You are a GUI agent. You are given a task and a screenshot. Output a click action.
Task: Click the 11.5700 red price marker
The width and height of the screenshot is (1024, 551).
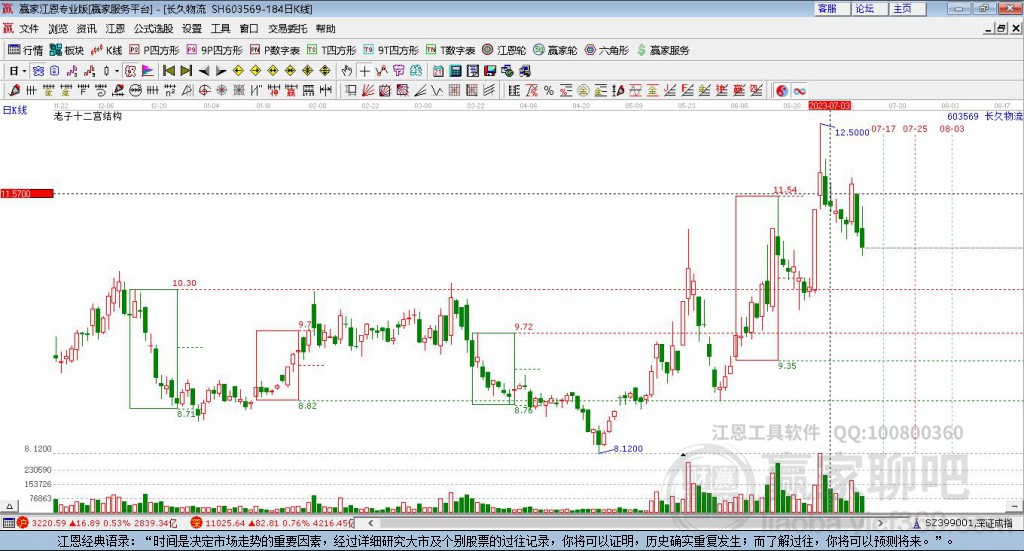[x=27, y=194]
